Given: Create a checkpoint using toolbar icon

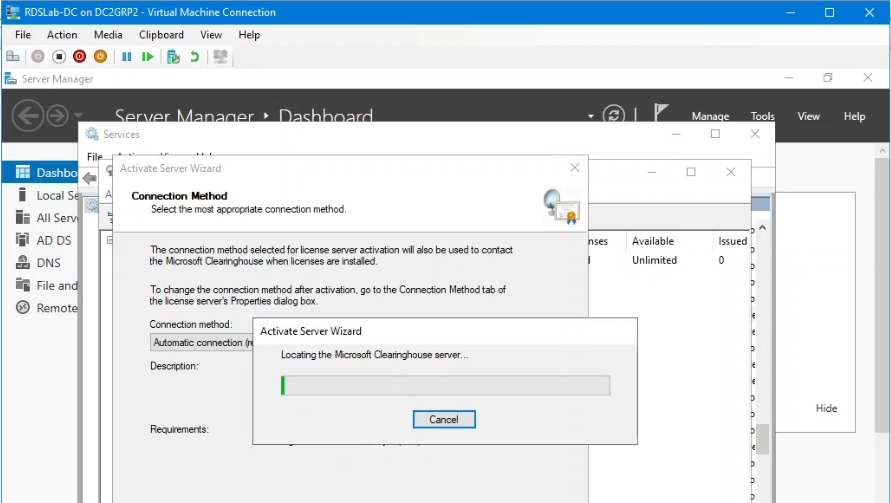Looking at the screenshot, I should click(173, 57).
